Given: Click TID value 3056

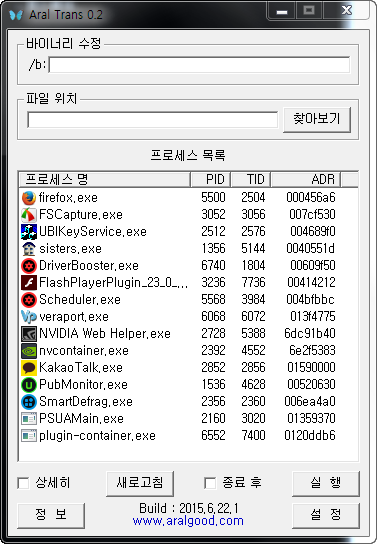Looking at the screenshot, I should tap(254, 215).
